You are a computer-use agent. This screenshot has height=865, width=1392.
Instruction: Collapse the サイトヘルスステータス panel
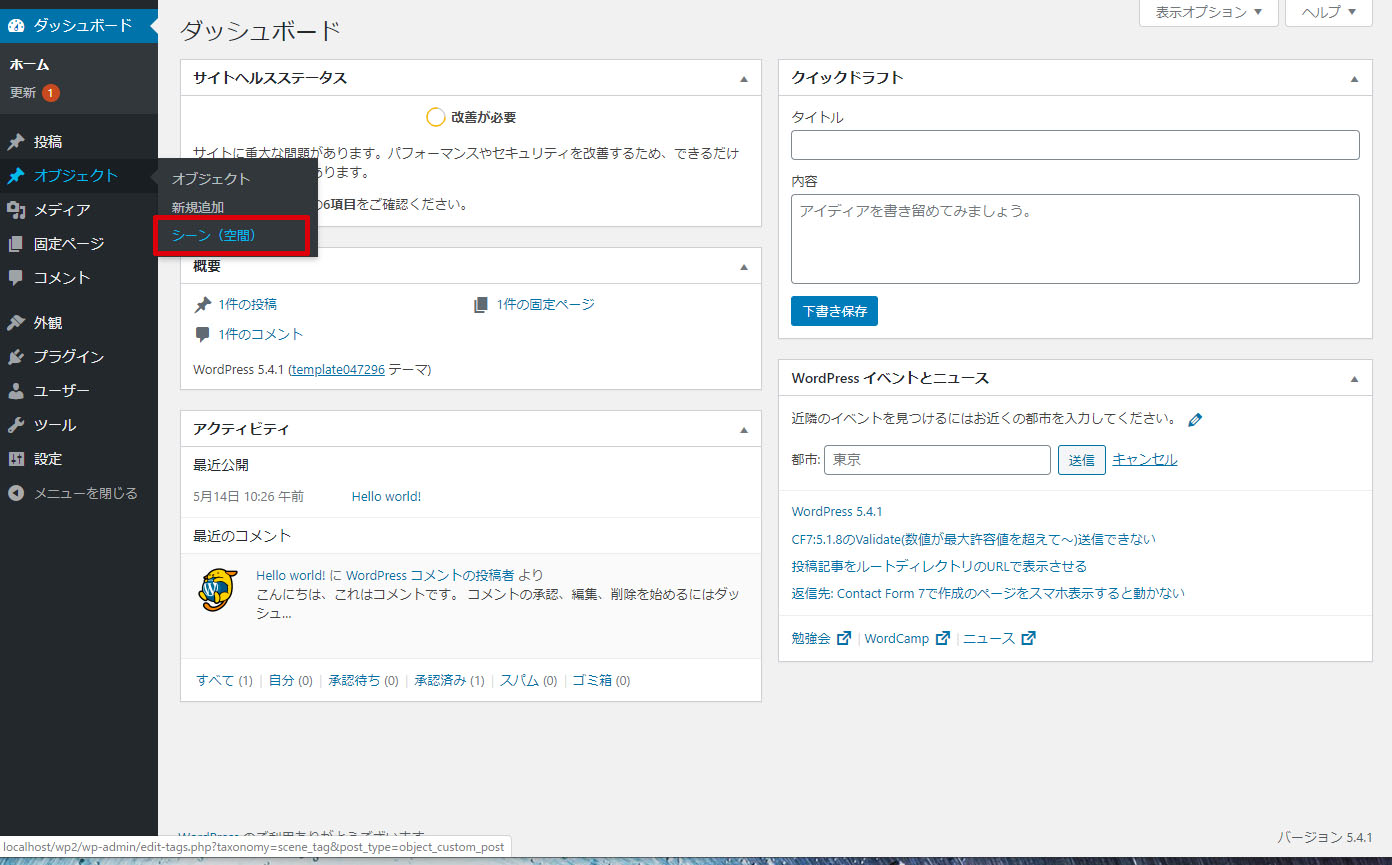(743, 78)
